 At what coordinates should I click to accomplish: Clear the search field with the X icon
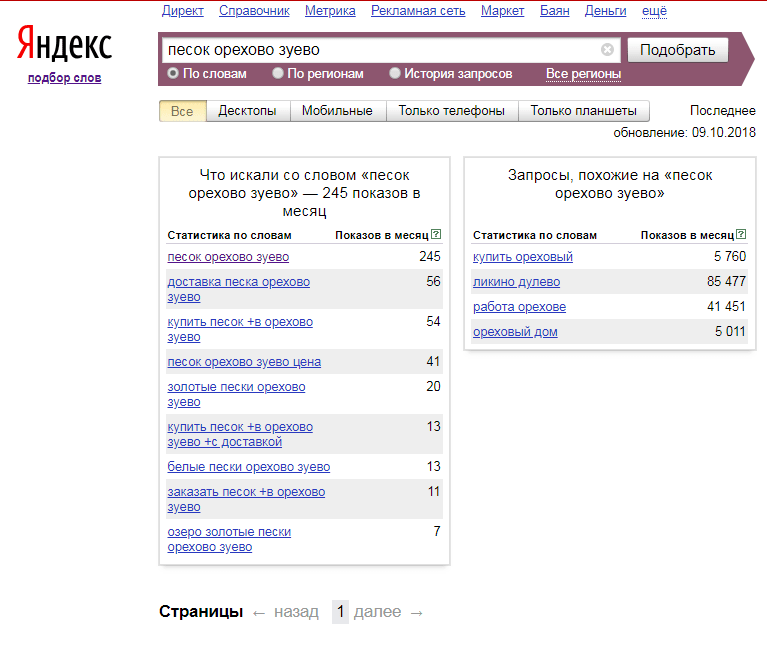[607, 49]
